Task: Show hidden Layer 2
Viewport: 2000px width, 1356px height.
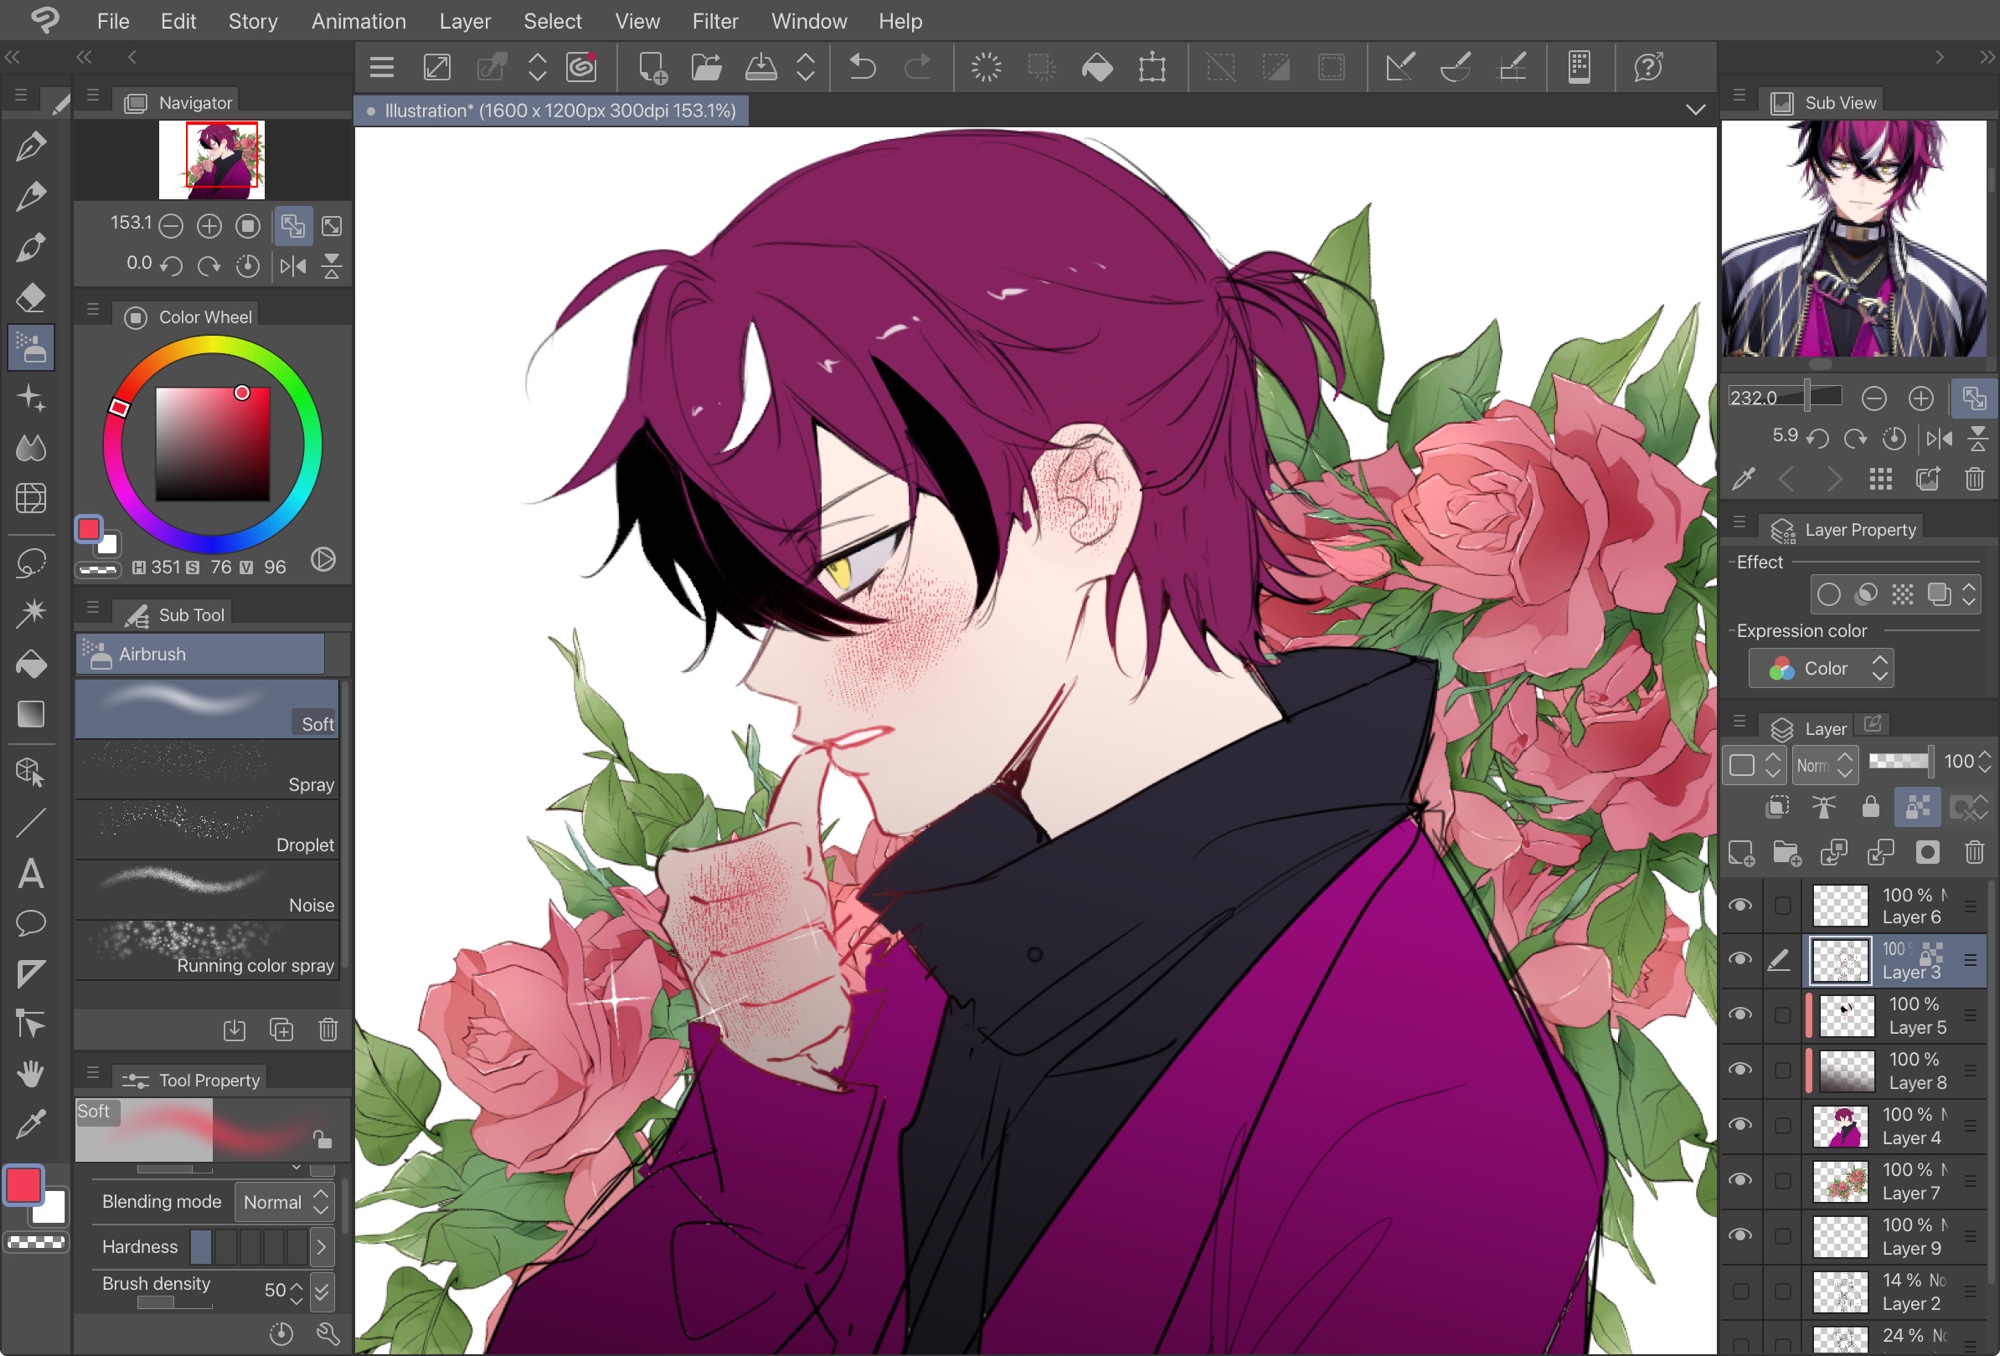Action: pyautogui.click(x=1740, y=1291)
